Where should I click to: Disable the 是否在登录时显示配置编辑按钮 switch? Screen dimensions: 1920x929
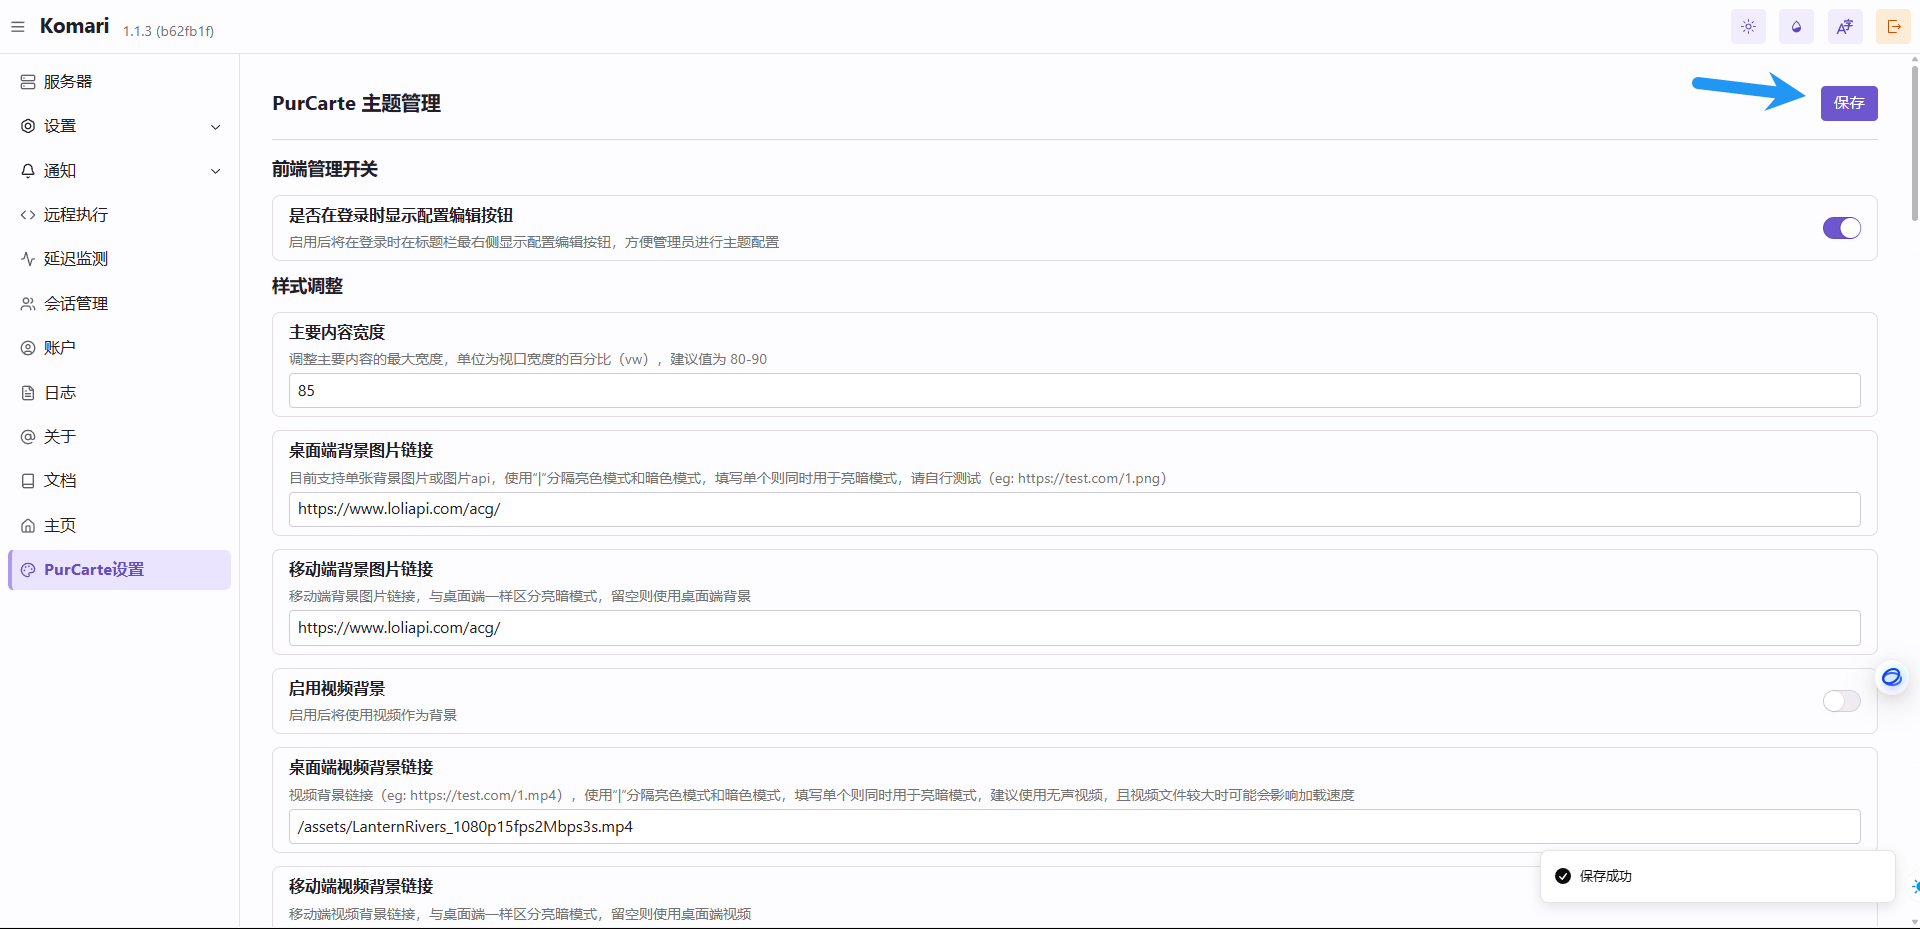point(1841,228)
